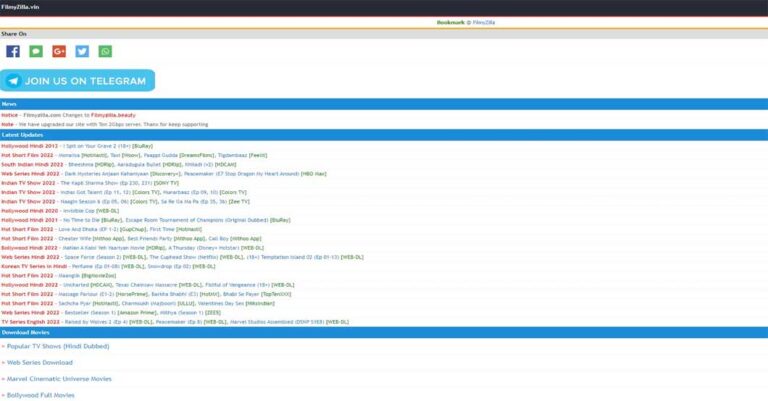Open Aaradugula Bullet HDRip link

click(x=139, y=165)
